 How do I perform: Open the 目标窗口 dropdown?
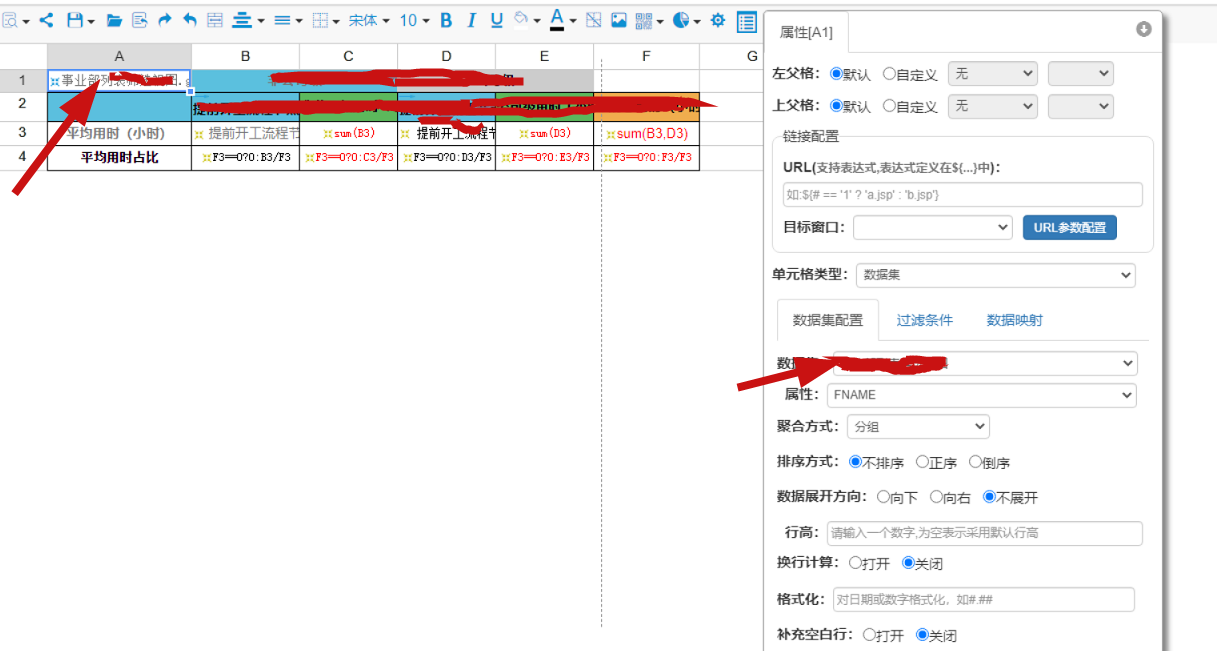click(x=933, y=227)
